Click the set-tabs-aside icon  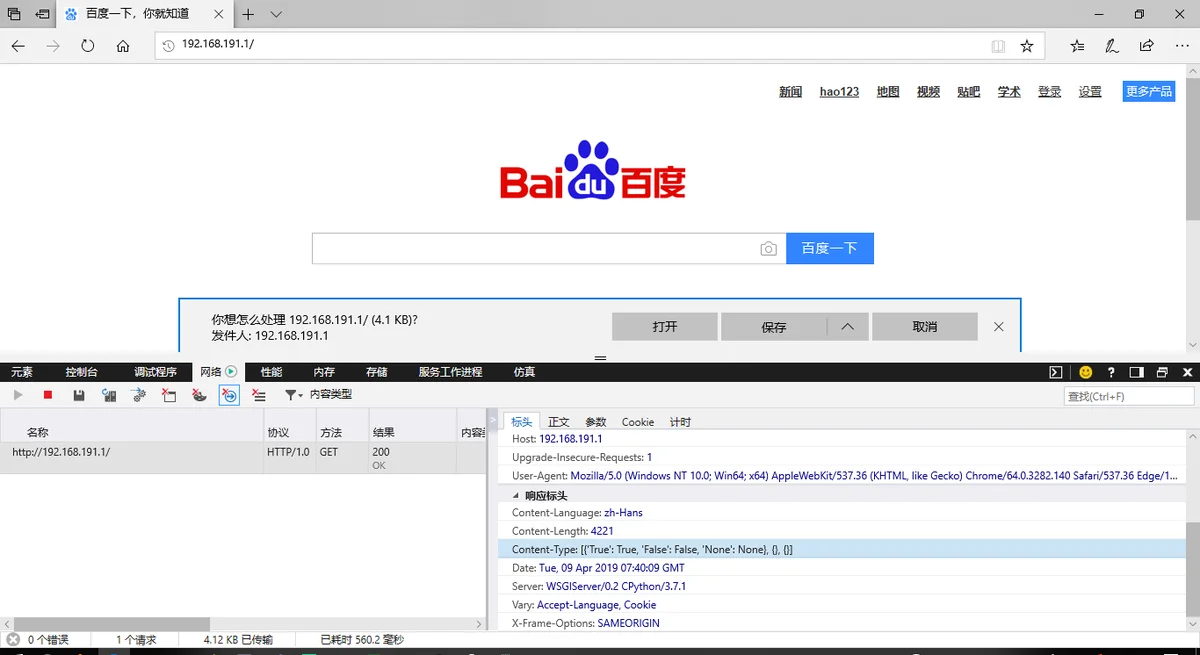point(42,14)
